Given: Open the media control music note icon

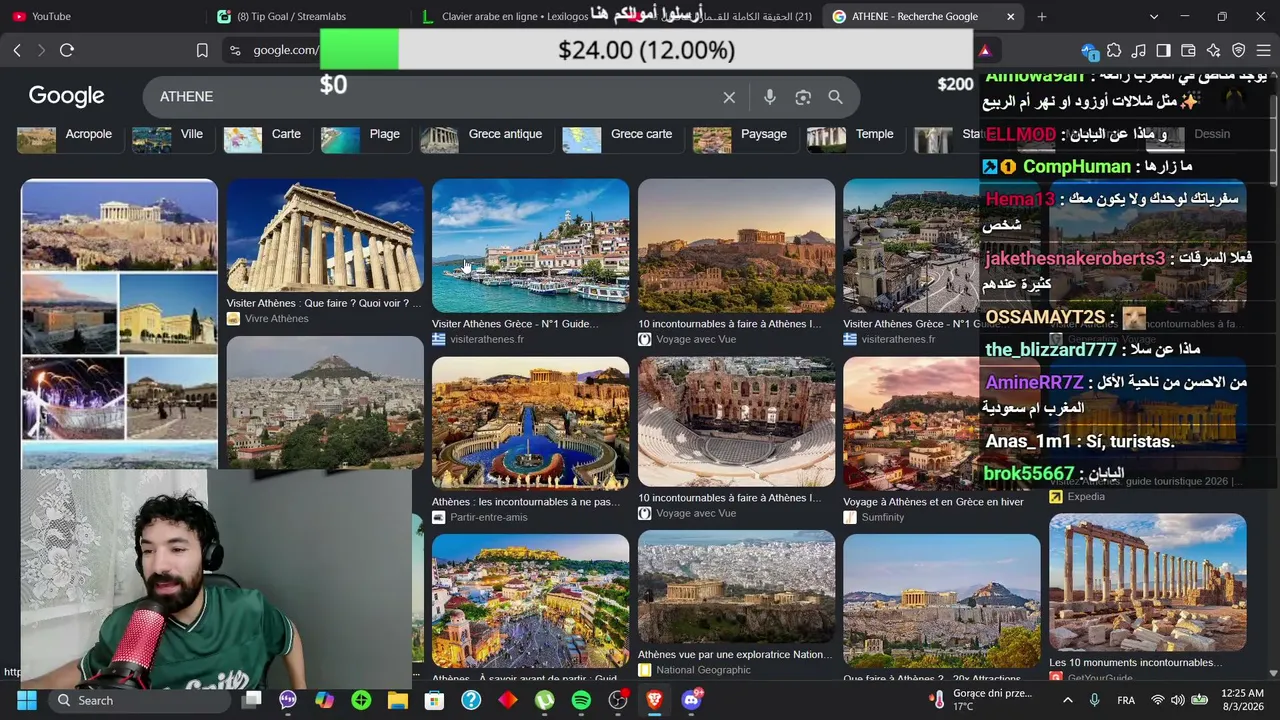Looking at the screenshot, I should [1139, 50].
